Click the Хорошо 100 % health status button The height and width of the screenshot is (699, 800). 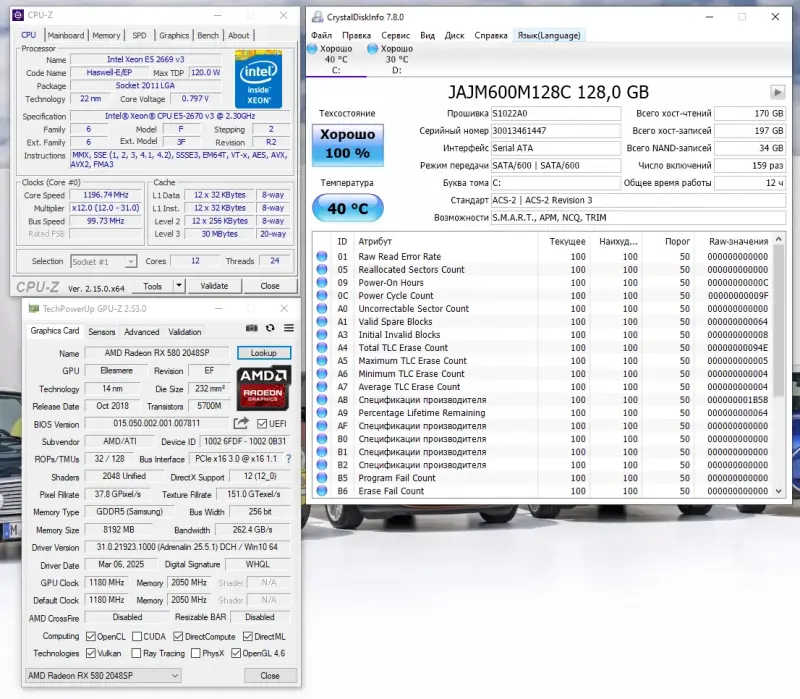point(347,145)
